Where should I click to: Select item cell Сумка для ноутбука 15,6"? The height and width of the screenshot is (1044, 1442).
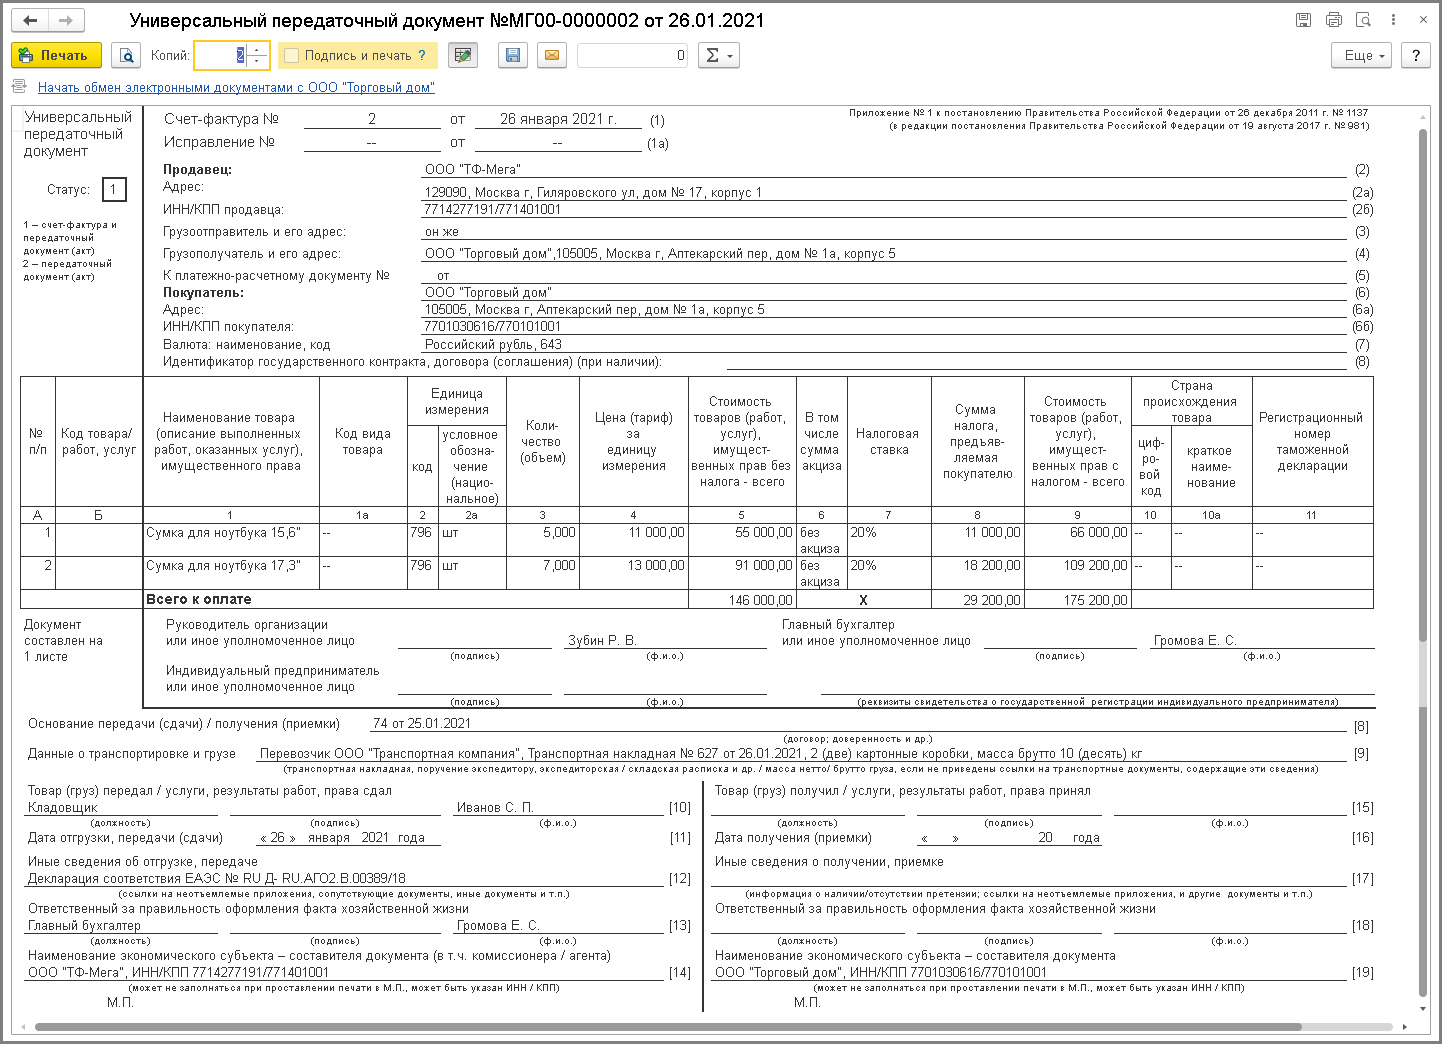pyautogui.click(x=232, y=540)
